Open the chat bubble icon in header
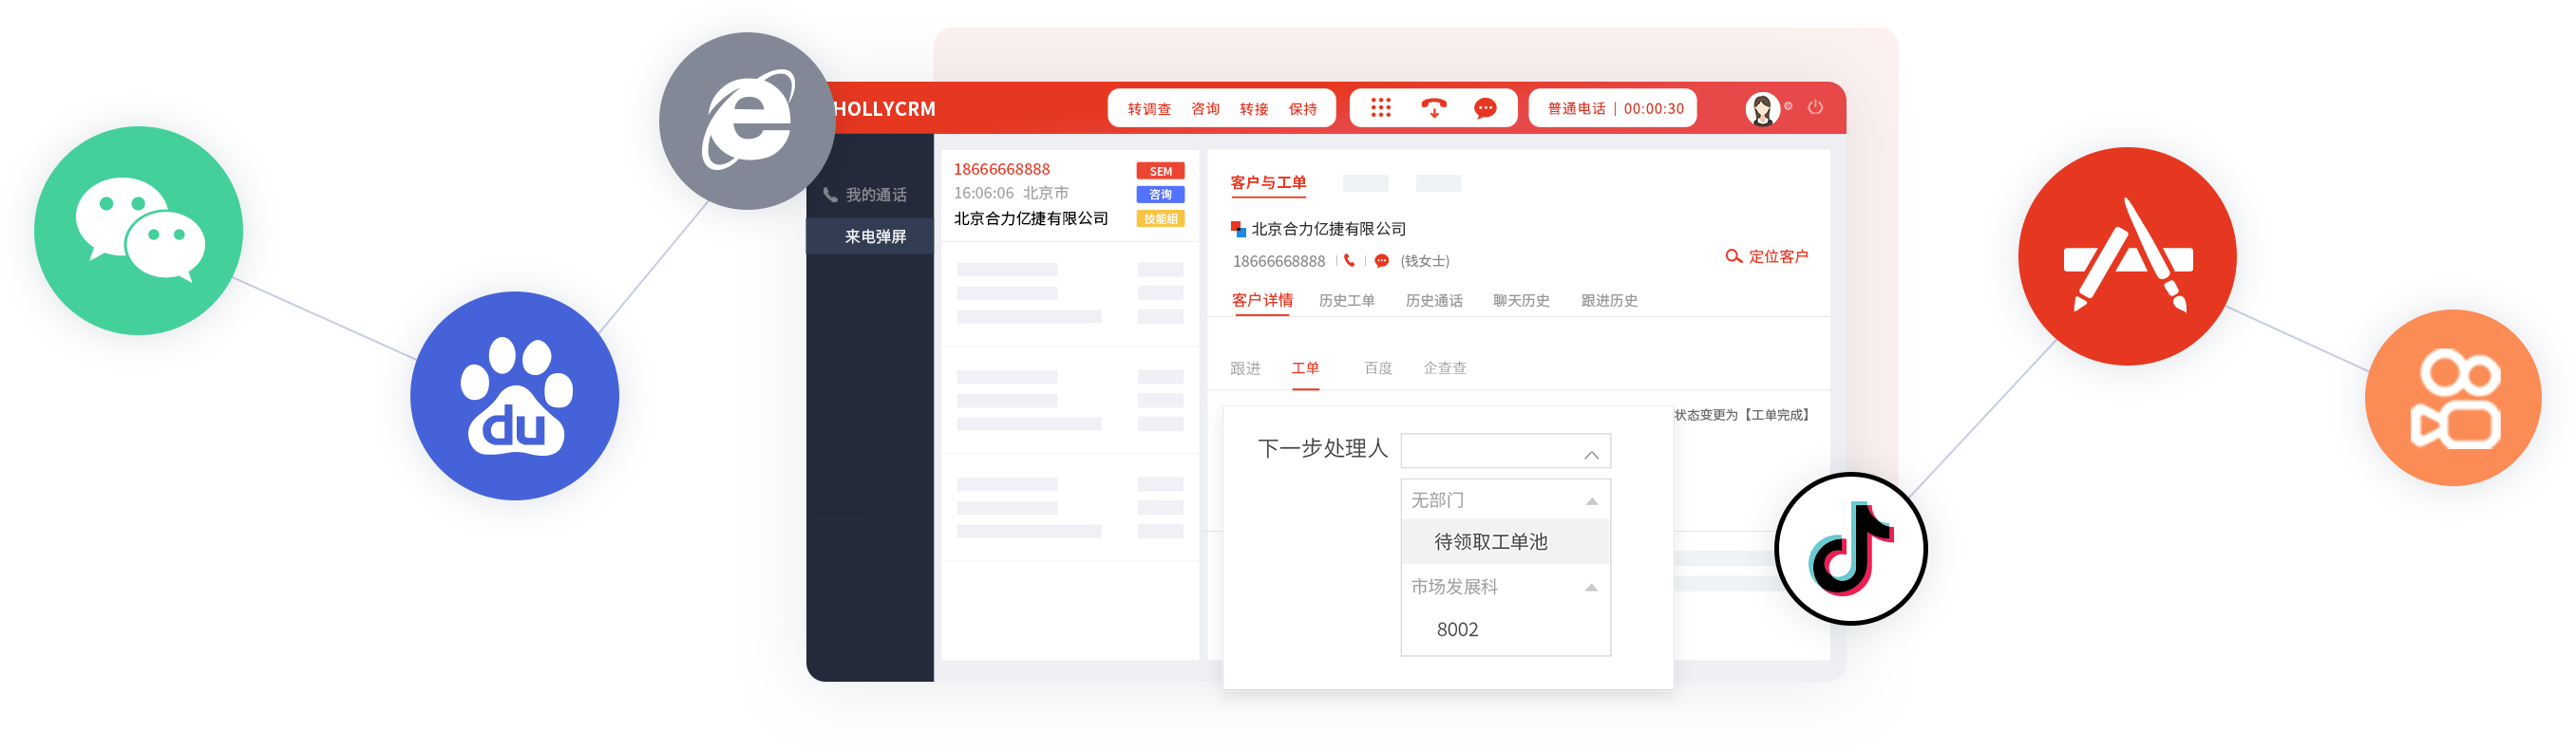The width and height of the screenshot is (2576, 752). click(x=1485, y=108)
